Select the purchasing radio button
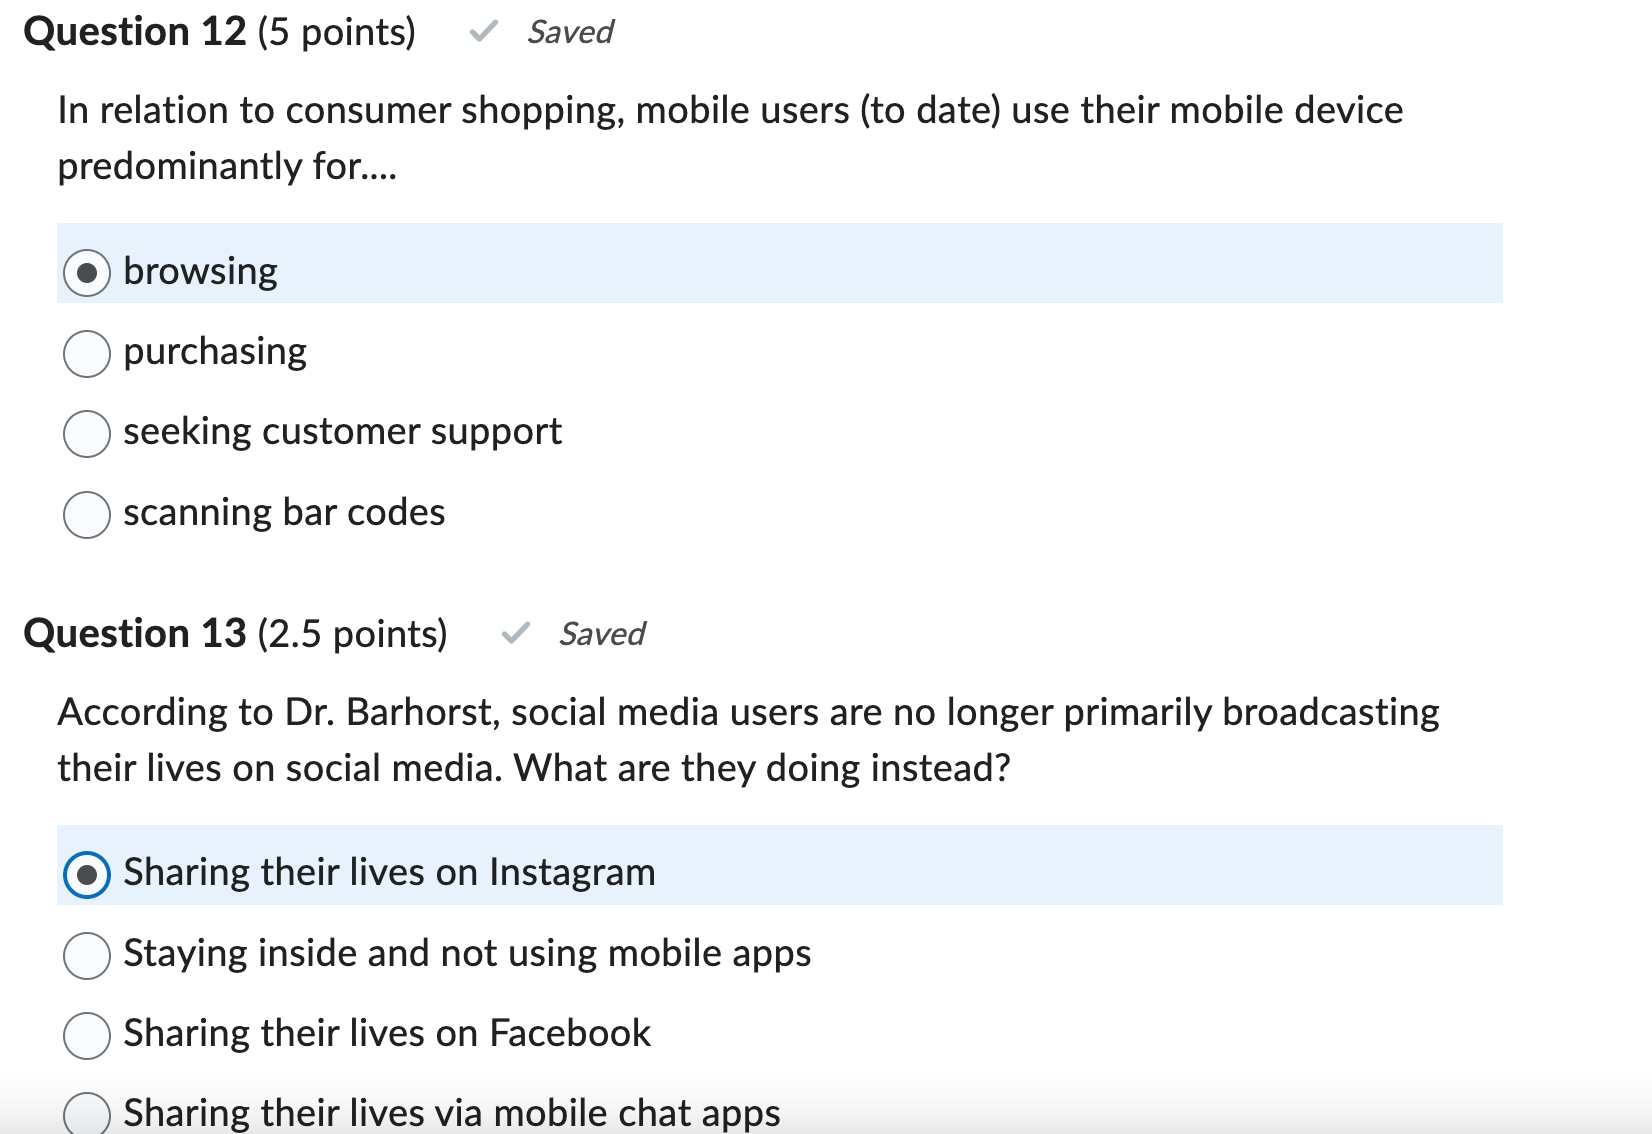 [x=87, y=352]
